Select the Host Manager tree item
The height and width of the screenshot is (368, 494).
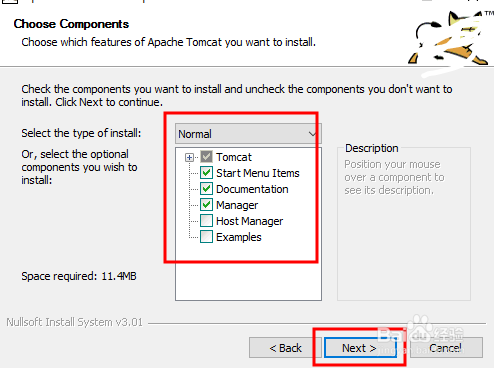pos(249,221)
